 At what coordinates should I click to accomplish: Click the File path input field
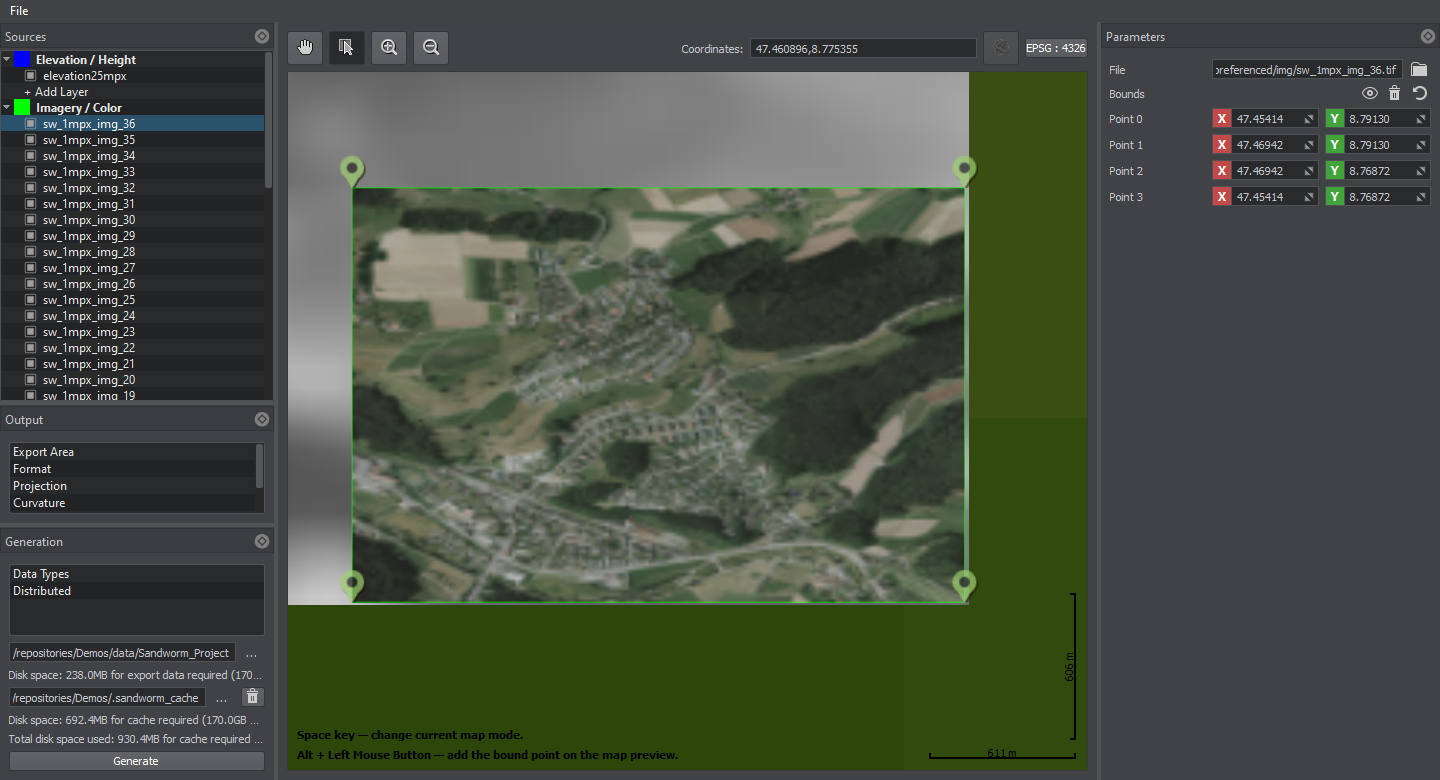click(1307, 69)
